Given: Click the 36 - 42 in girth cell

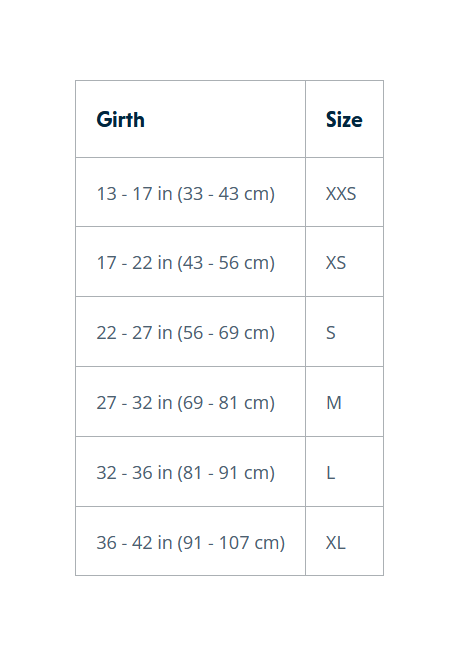Looking at the screenshot, I should (x=190, y=541).
